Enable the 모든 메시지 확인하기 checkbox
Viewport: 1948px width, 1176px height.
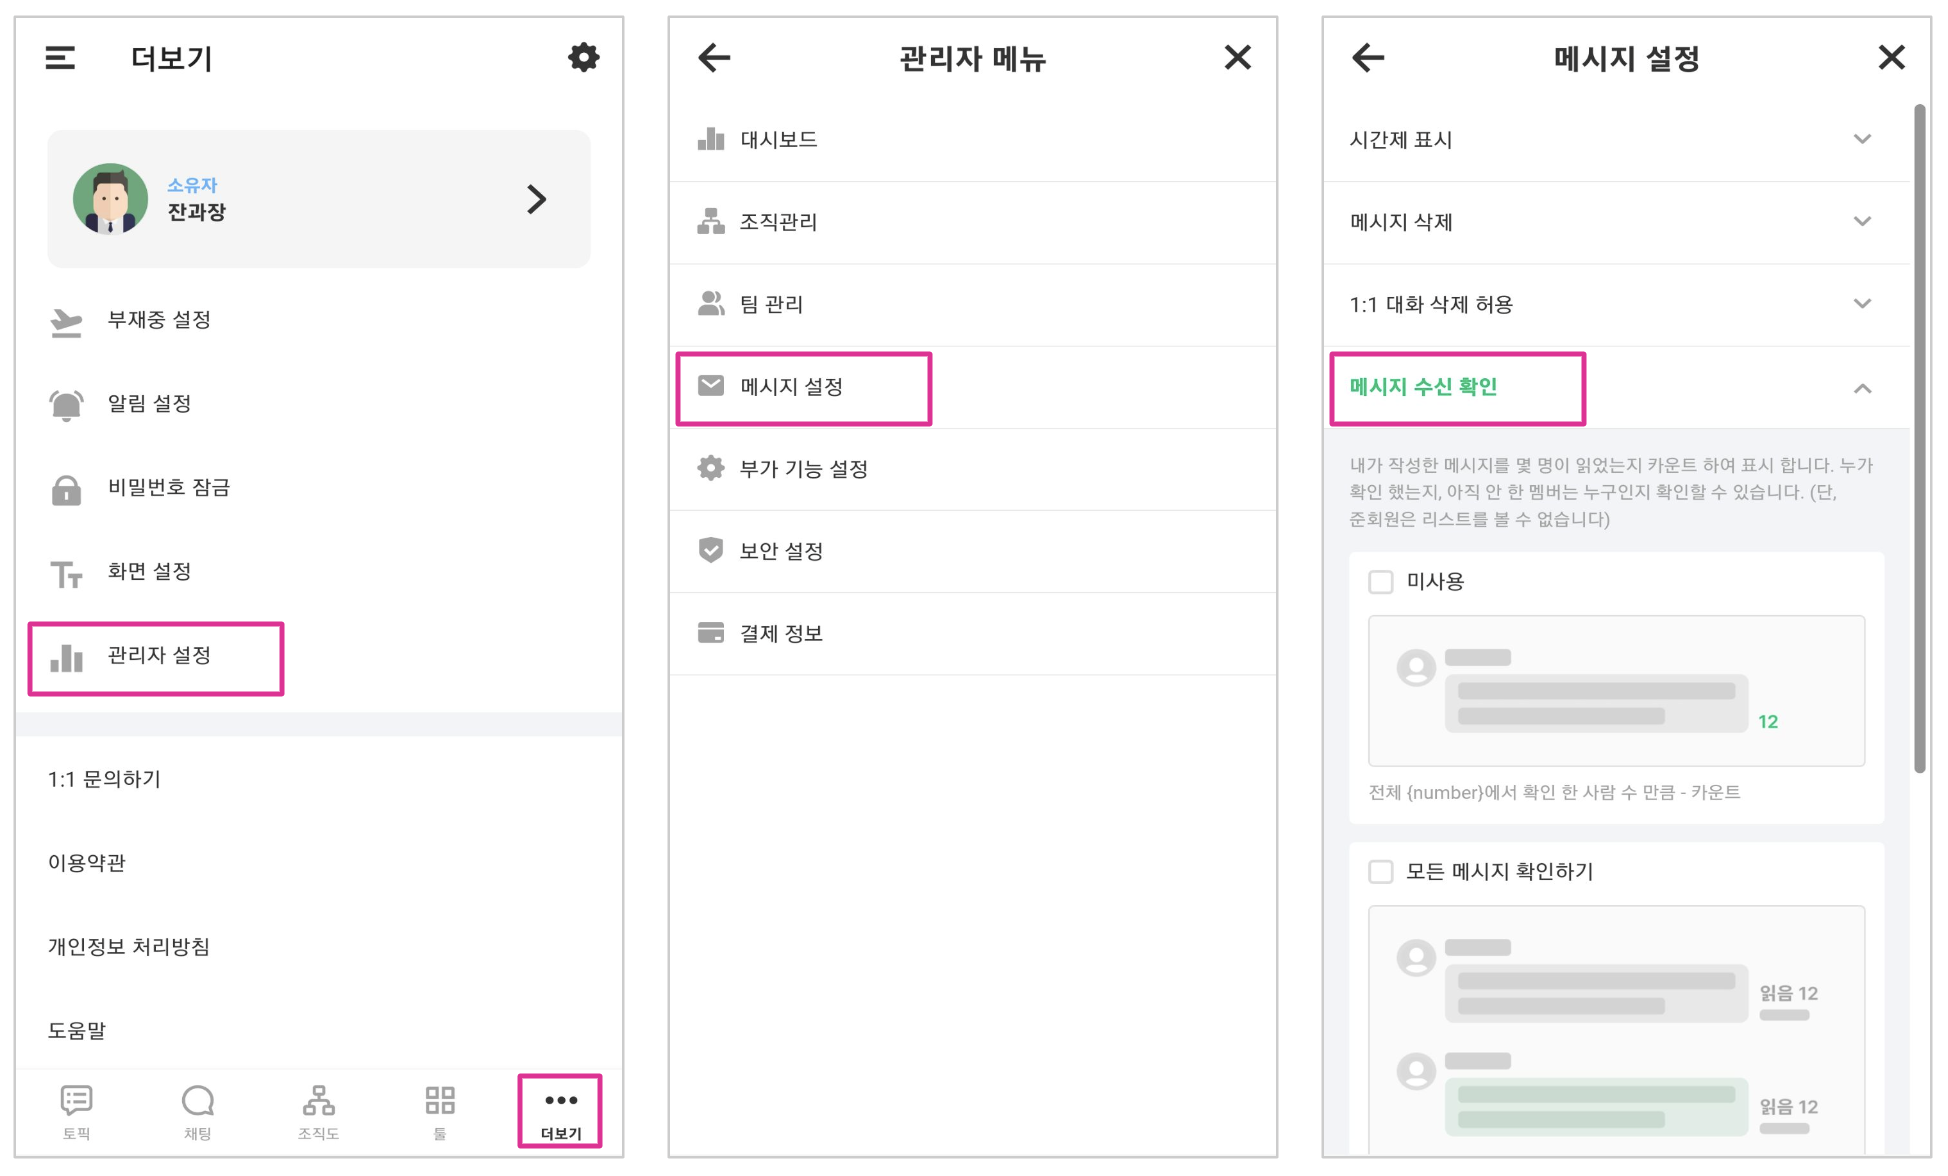1381,872
